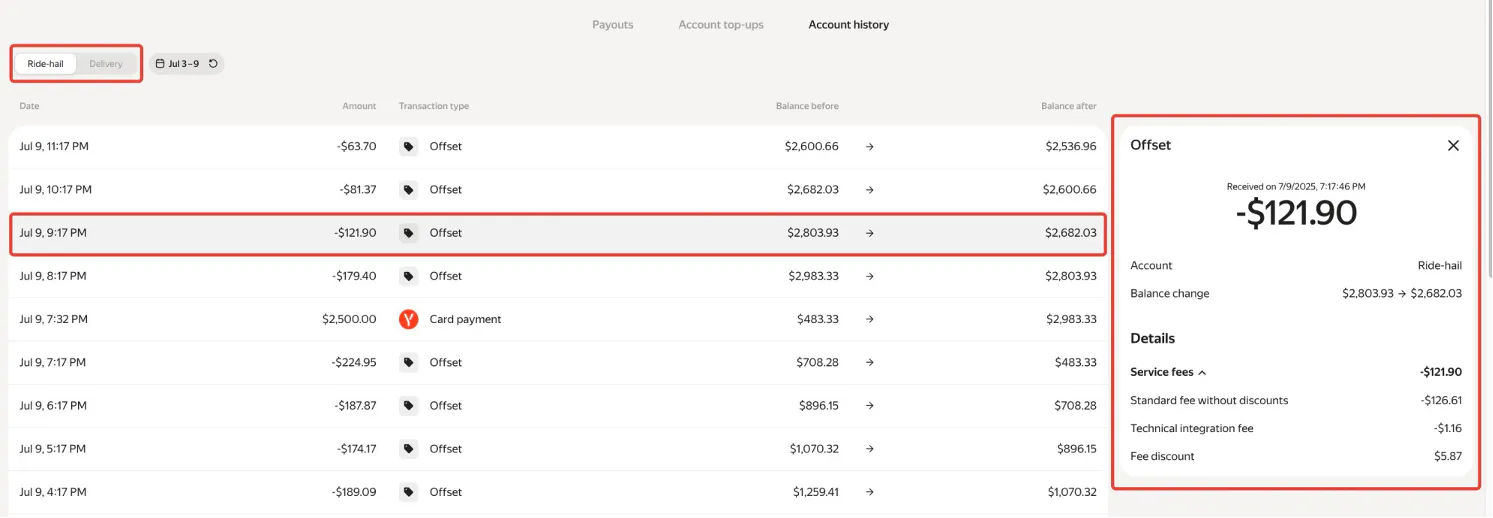Click the tag icon on Jul 9, 11:17 PM row

coord(408,146)
